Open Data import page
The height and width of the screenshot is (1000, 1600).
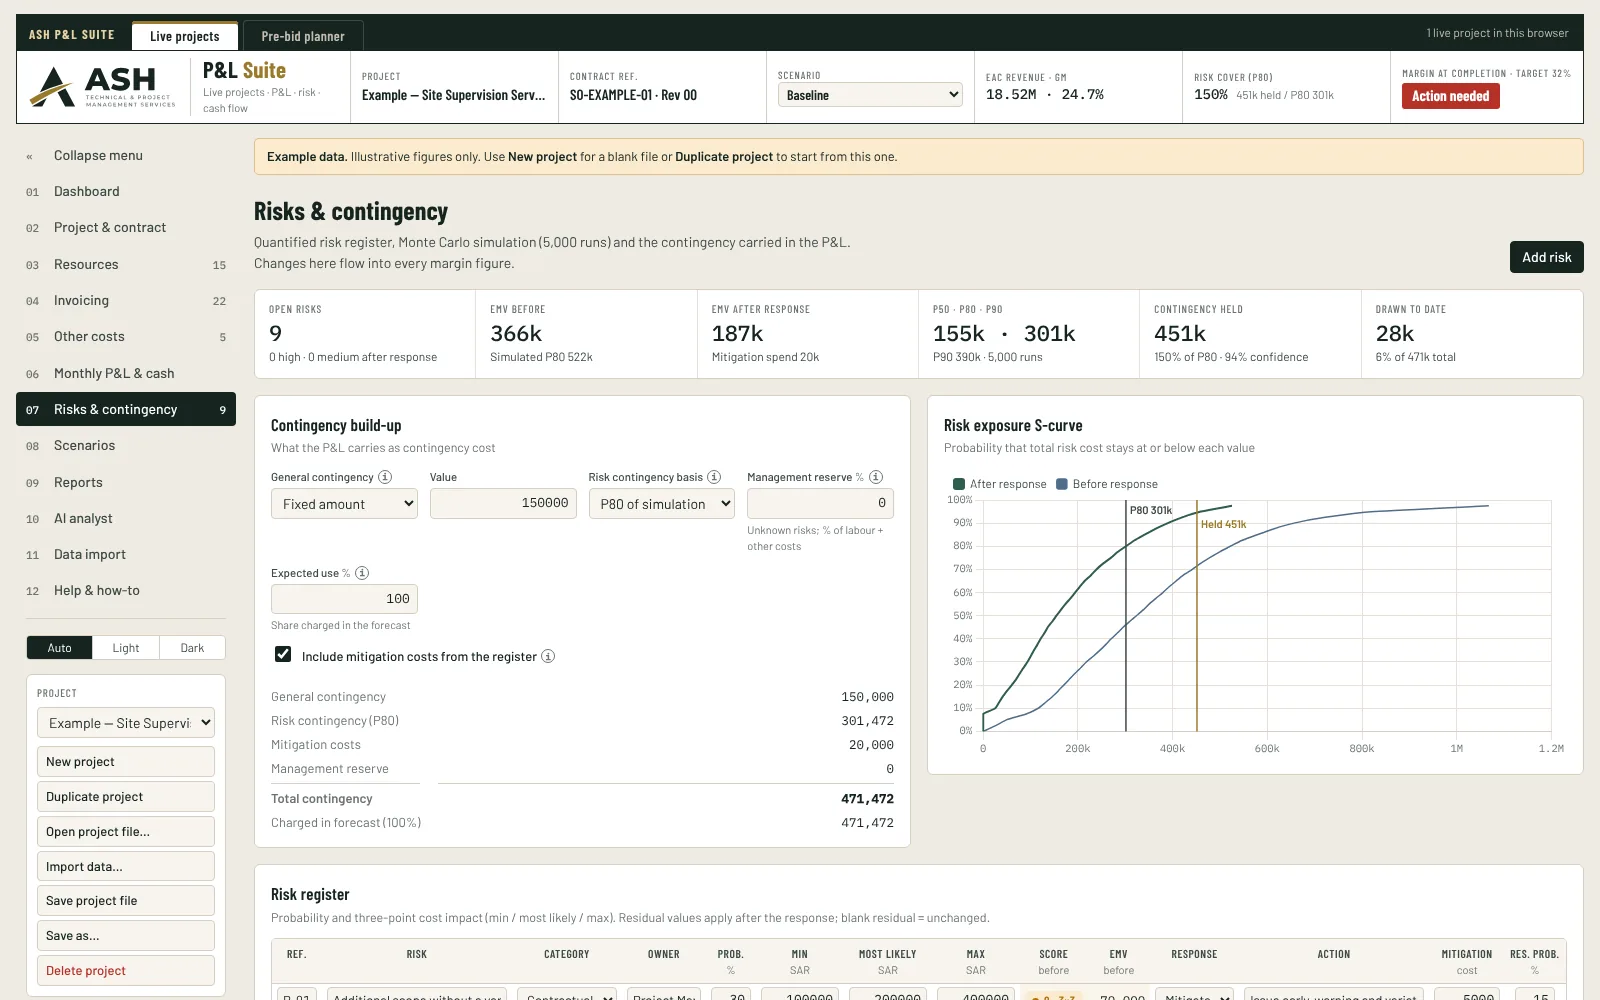pyautogui.click(x=126, y=554)
